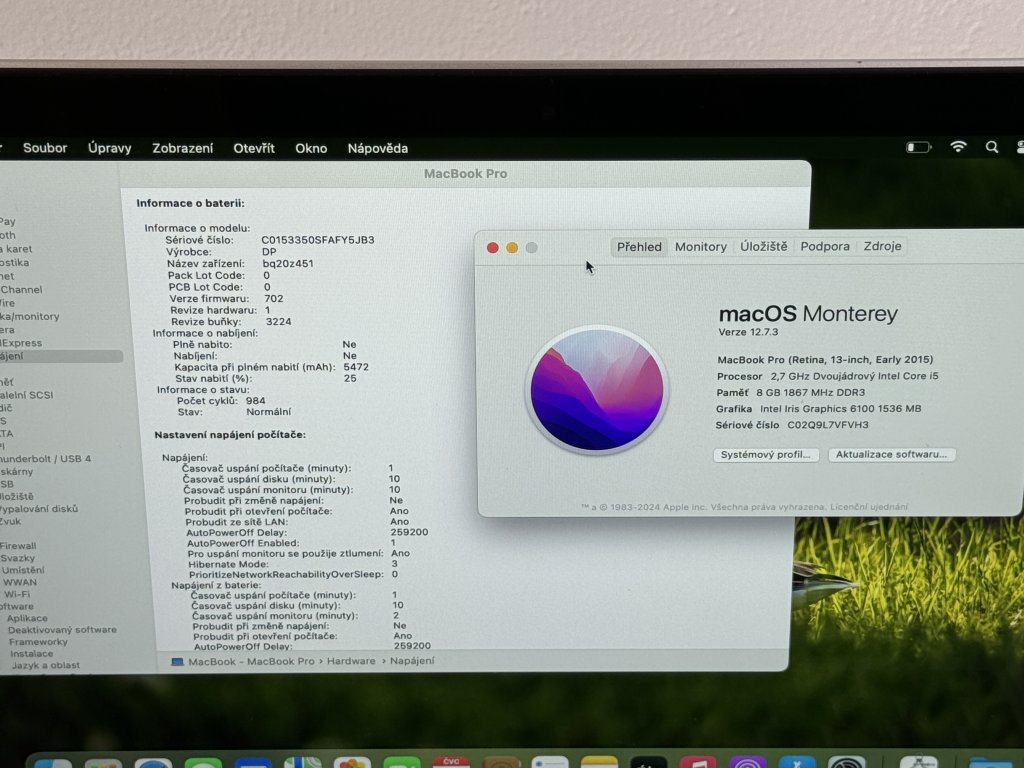The height and width of the screenshot is (768, 1024).
Task: Open the Zobrazení menu
Action: [x=182, y=148]
